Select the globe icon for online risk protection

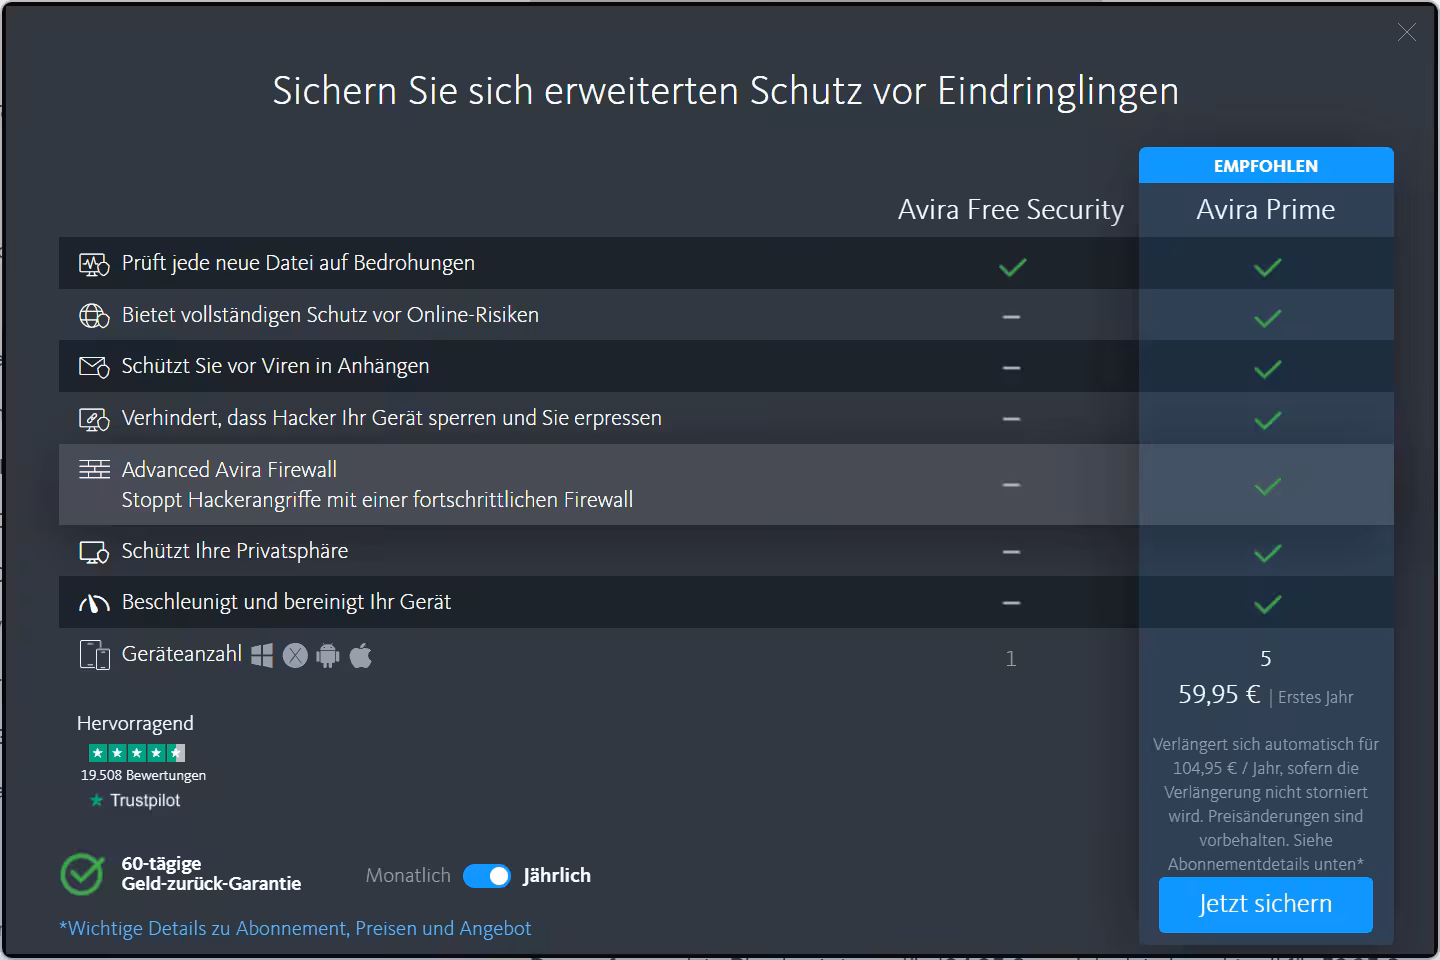point(93,315)
